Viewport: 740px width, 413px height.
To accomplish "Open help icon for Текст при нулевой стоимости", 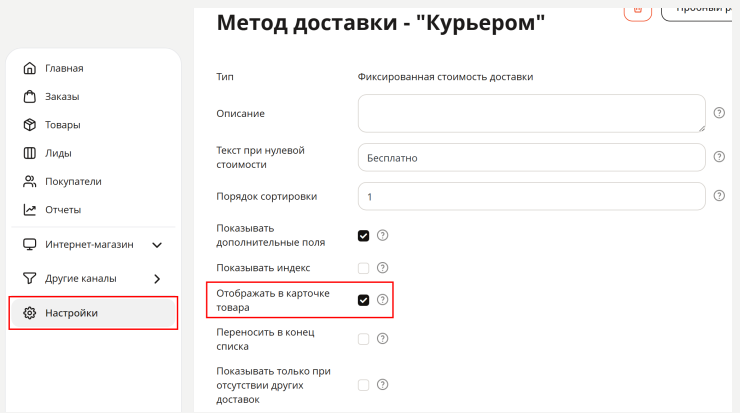I will click(719, 157).
